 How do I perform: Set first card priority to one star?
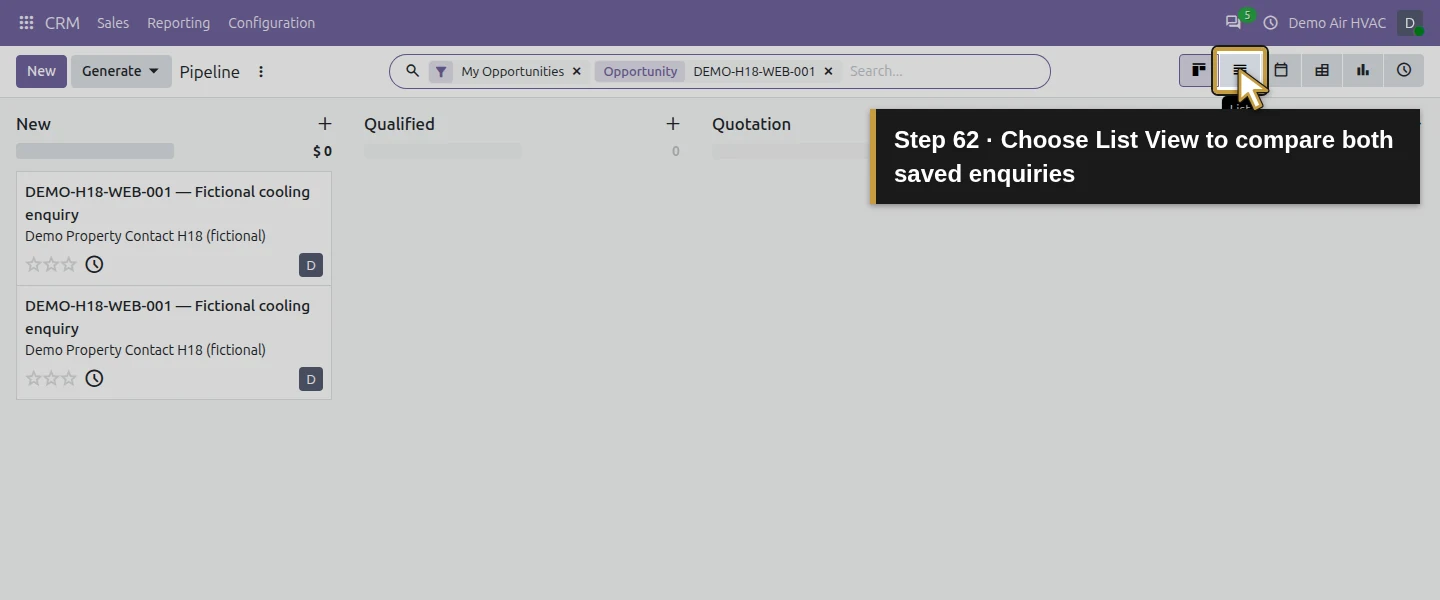(x=33, y=264)
